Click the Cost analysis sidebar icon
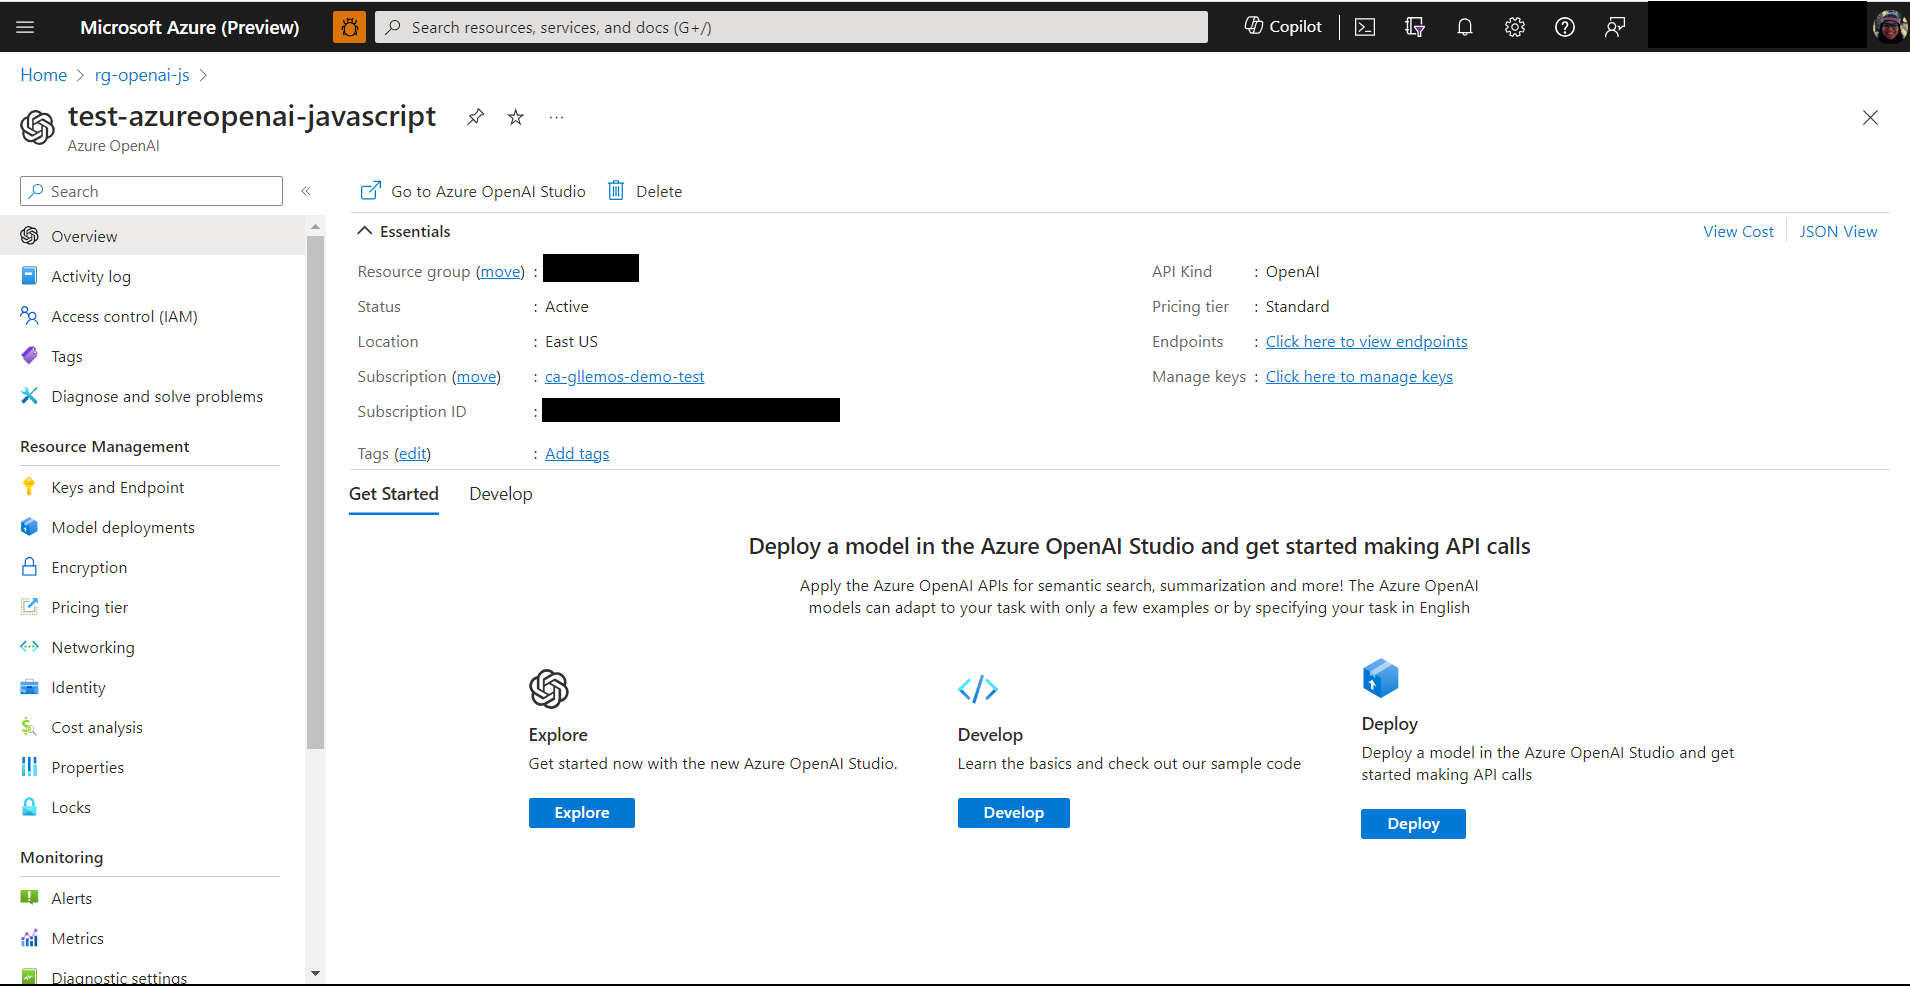 [x=29, y=727]
